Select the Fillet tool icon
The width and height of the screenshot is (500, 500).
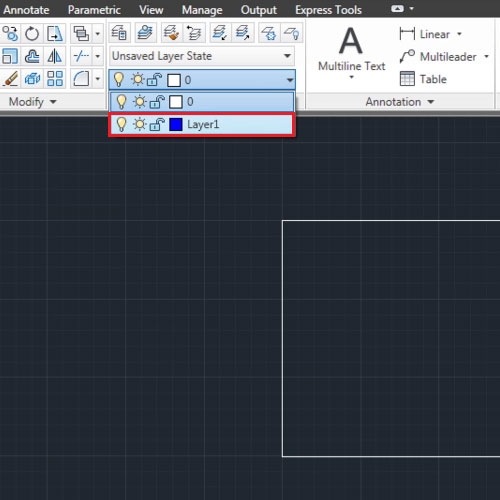81,79
